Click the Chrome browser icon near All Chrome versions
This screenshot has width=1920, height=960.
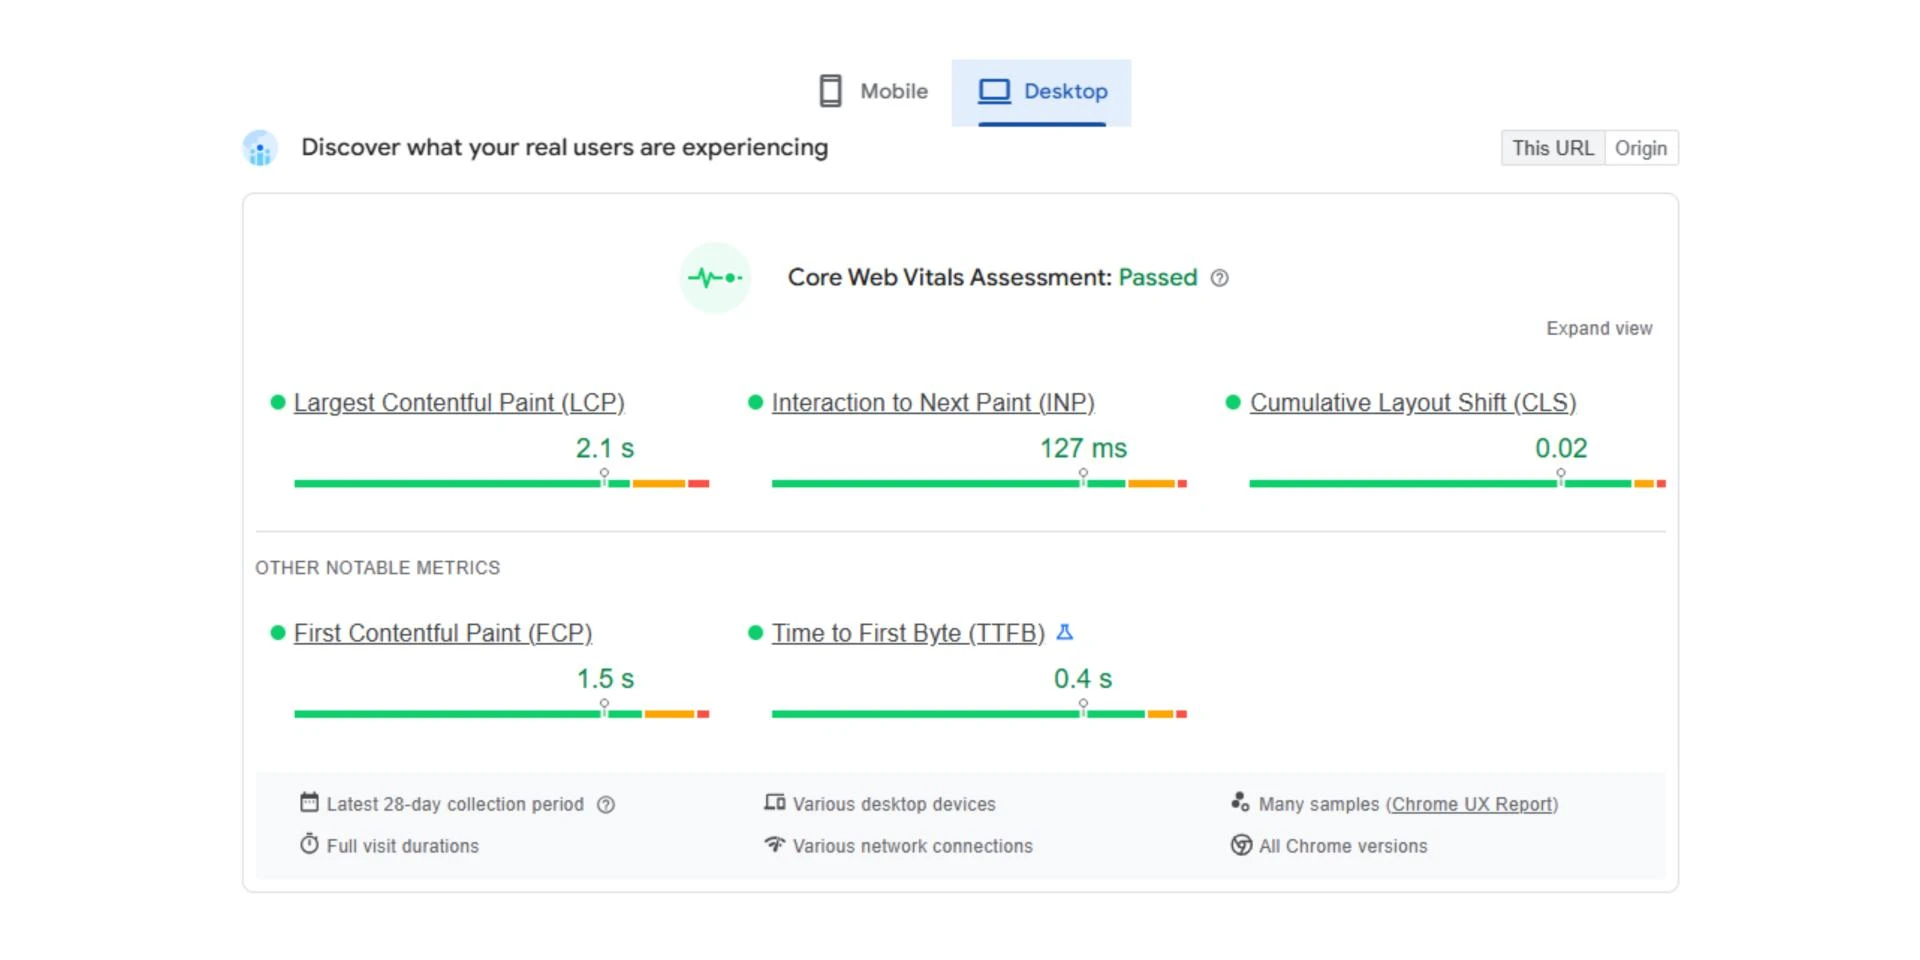point(1240,845)
